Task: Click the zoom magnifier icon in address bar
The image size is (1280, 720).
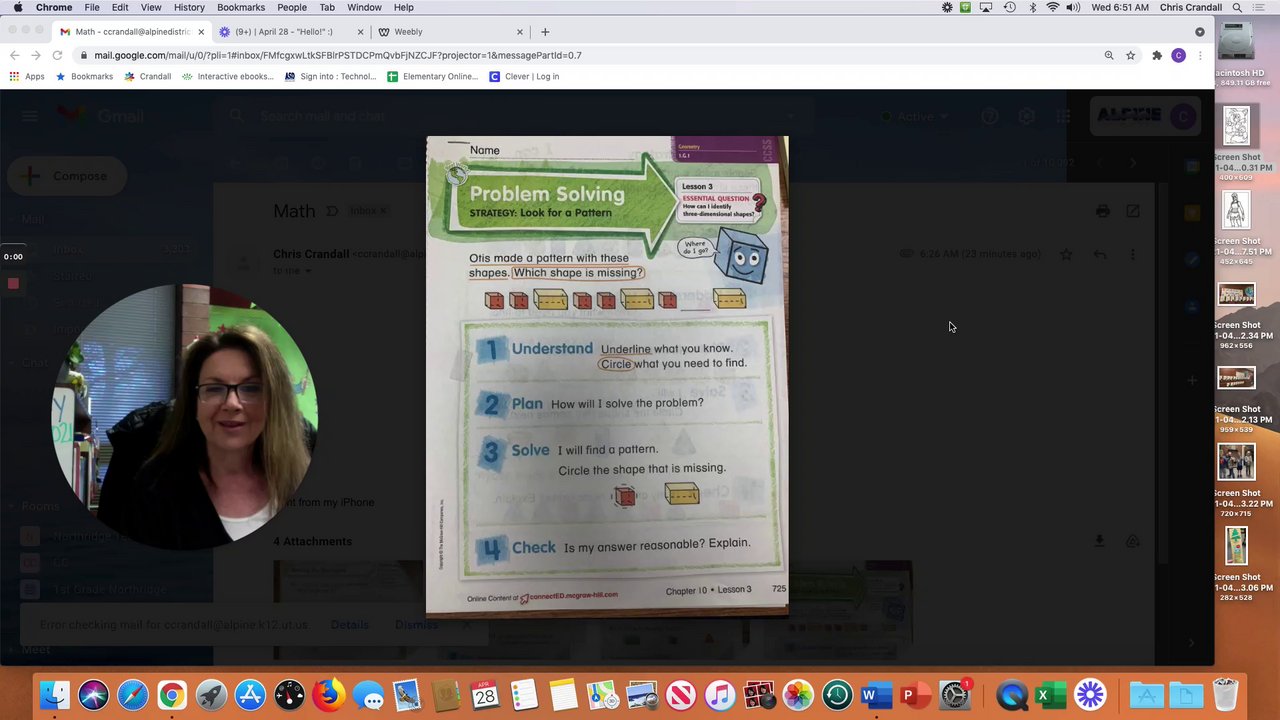Action: tap(1108, 55)
